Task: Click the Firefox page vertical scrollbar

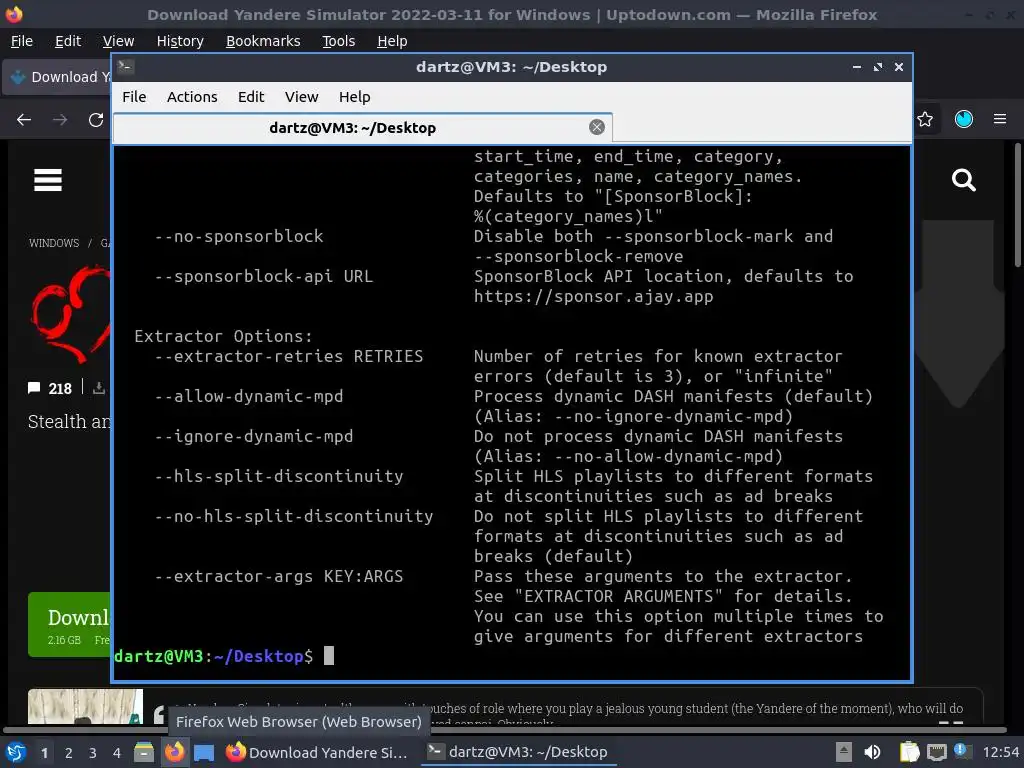Action: (1017, 206)
